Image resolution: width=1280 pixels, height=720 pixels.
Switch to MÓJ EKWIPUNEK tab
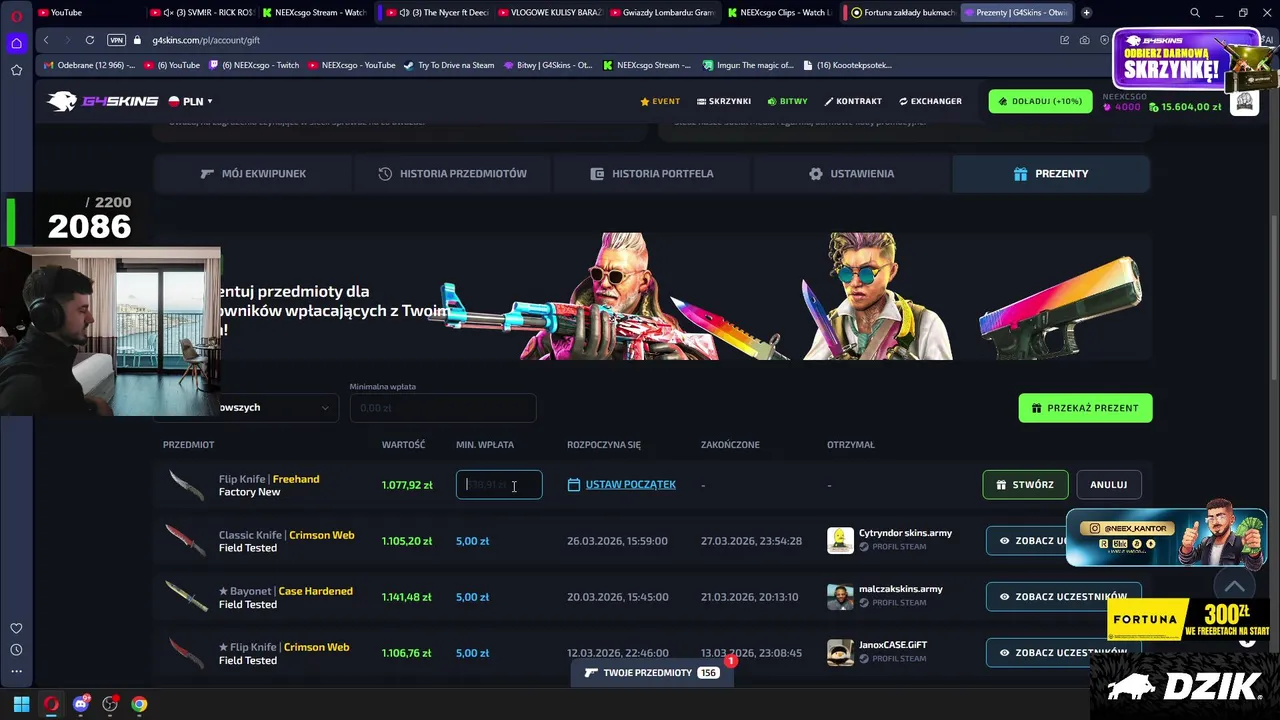[x=253, y=174]
